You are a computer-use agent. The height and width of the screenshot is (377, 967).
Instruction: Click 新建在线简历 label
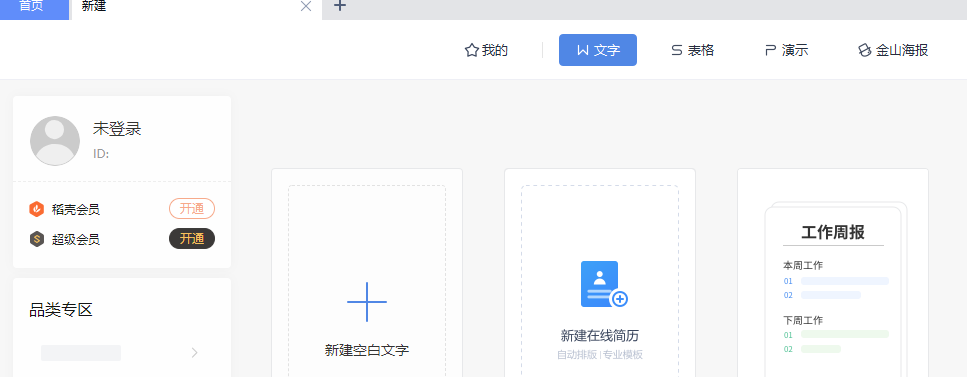pos(599,336)
